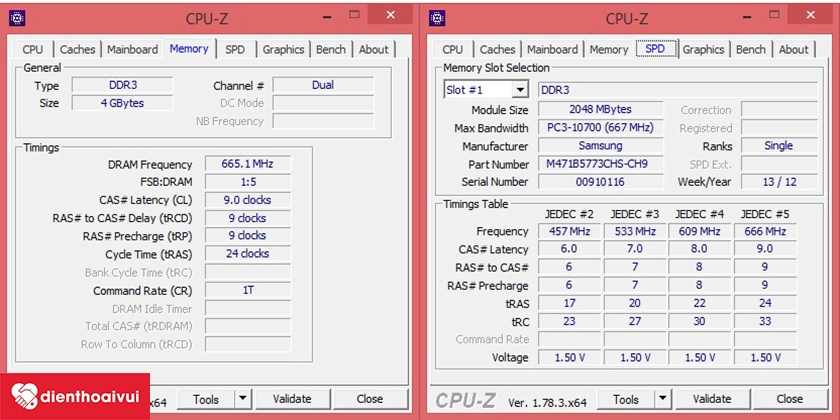Select the Memory tab in left window

189,48
